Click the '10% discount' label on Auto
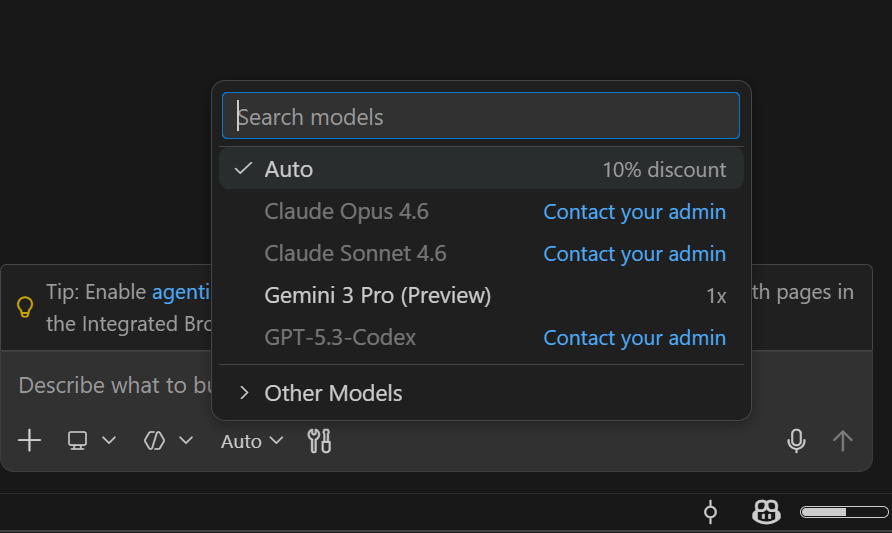 click(x=664, y=170)
